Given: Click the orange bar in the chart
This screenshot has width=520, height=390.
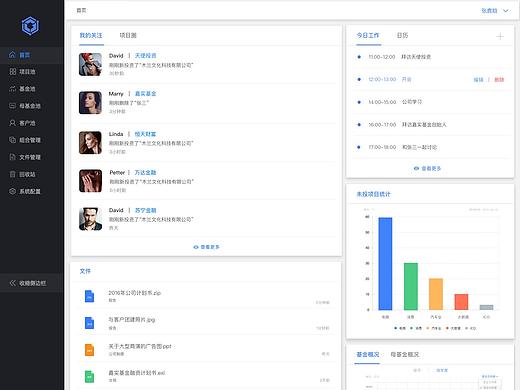Looking at the screenshot, I should click(436, 294).
